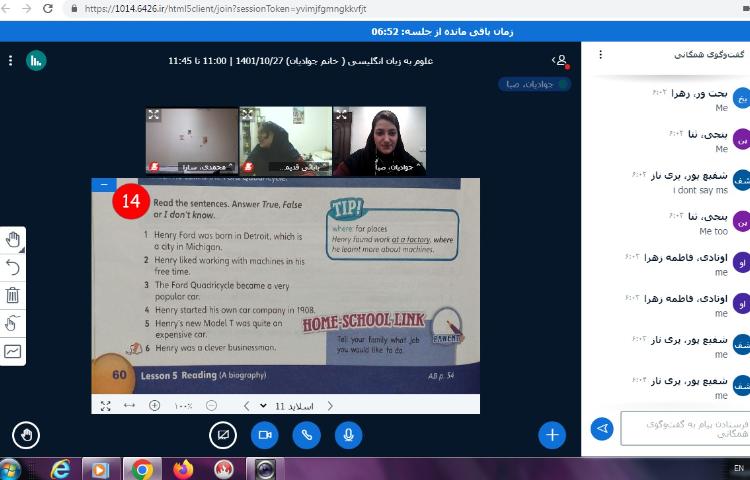Screen dimensions: 750x480
Task: Open the middle webcam name dropdown
Action: [300, 167]
